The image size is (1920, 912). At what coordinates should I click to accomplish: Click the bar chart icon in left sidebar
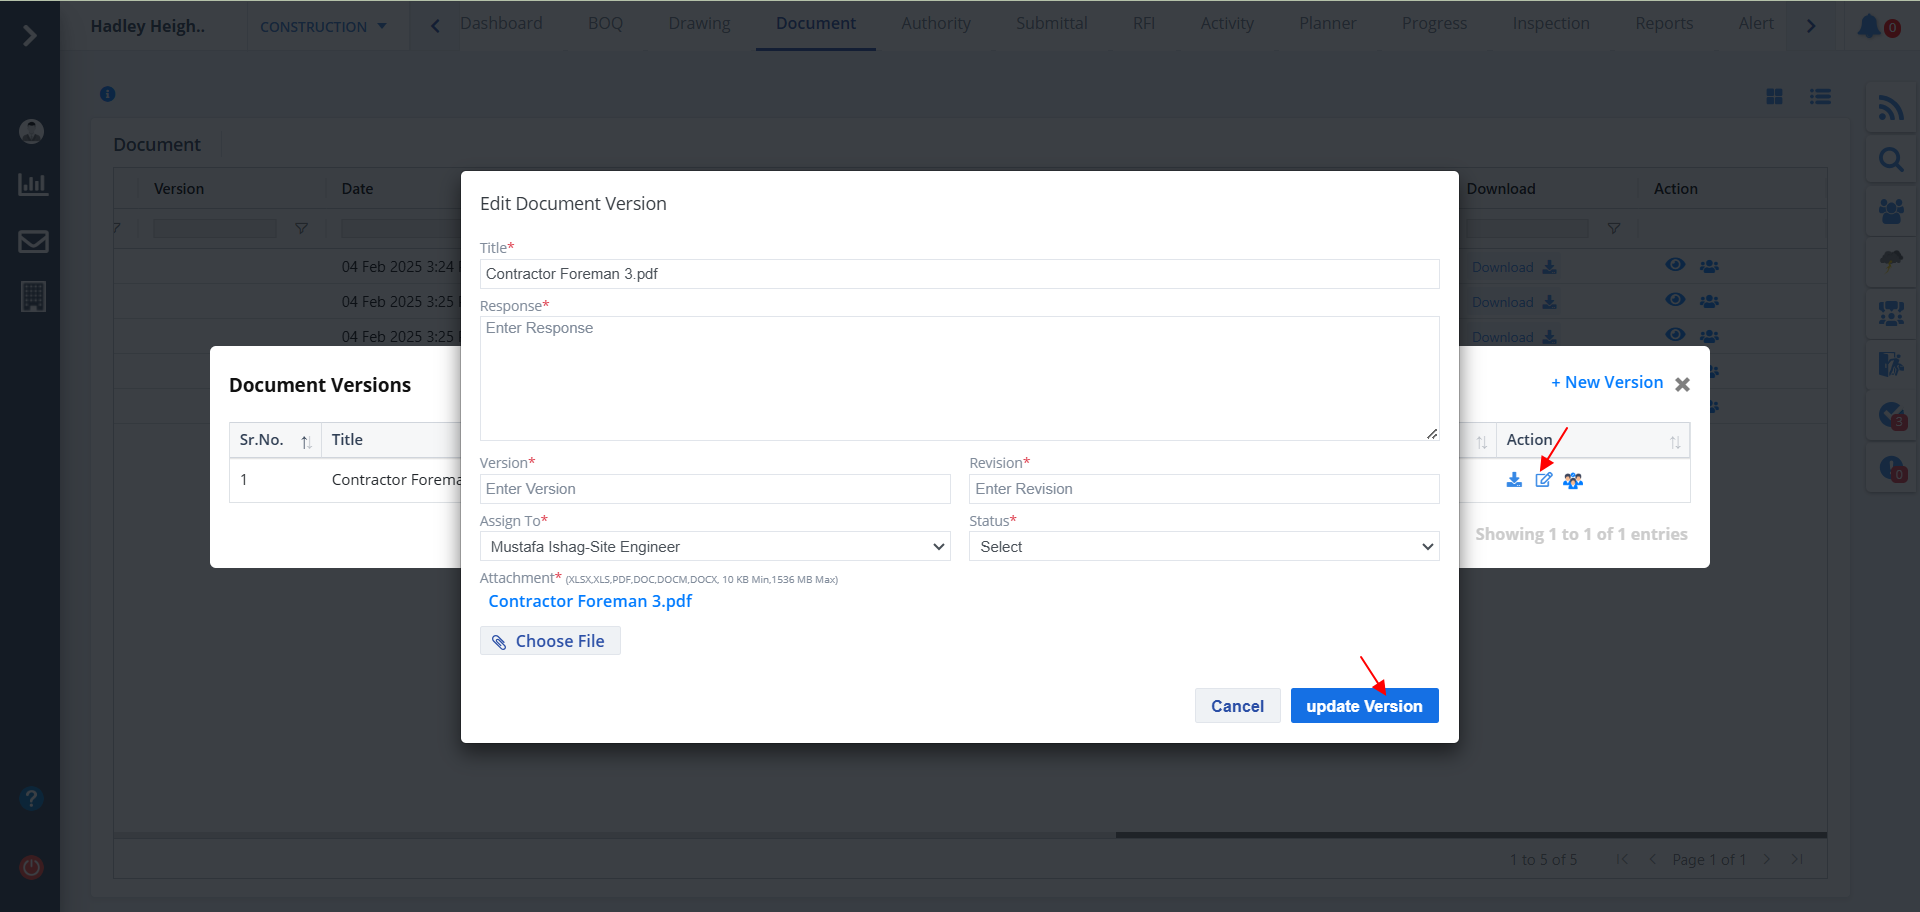coord(33,185)
